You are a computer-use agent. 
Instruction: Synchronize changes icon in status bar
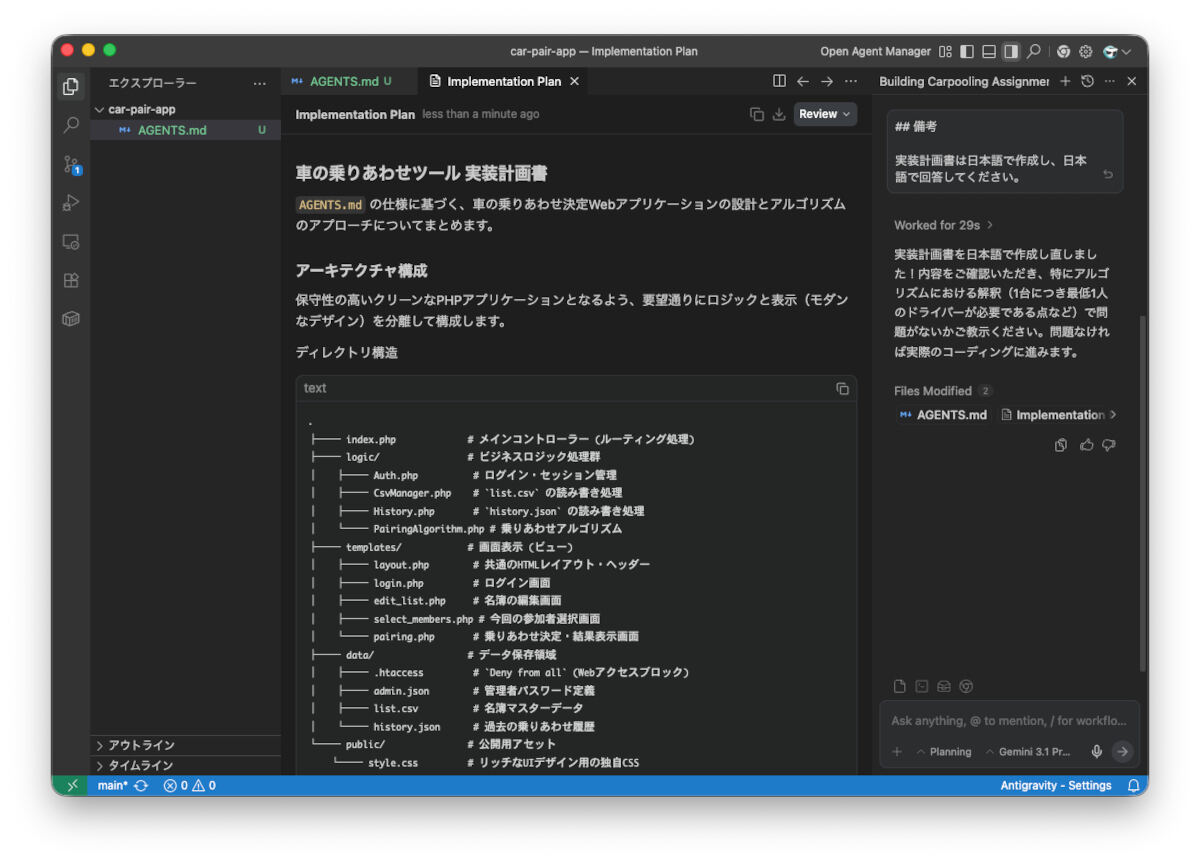[141, 786]
